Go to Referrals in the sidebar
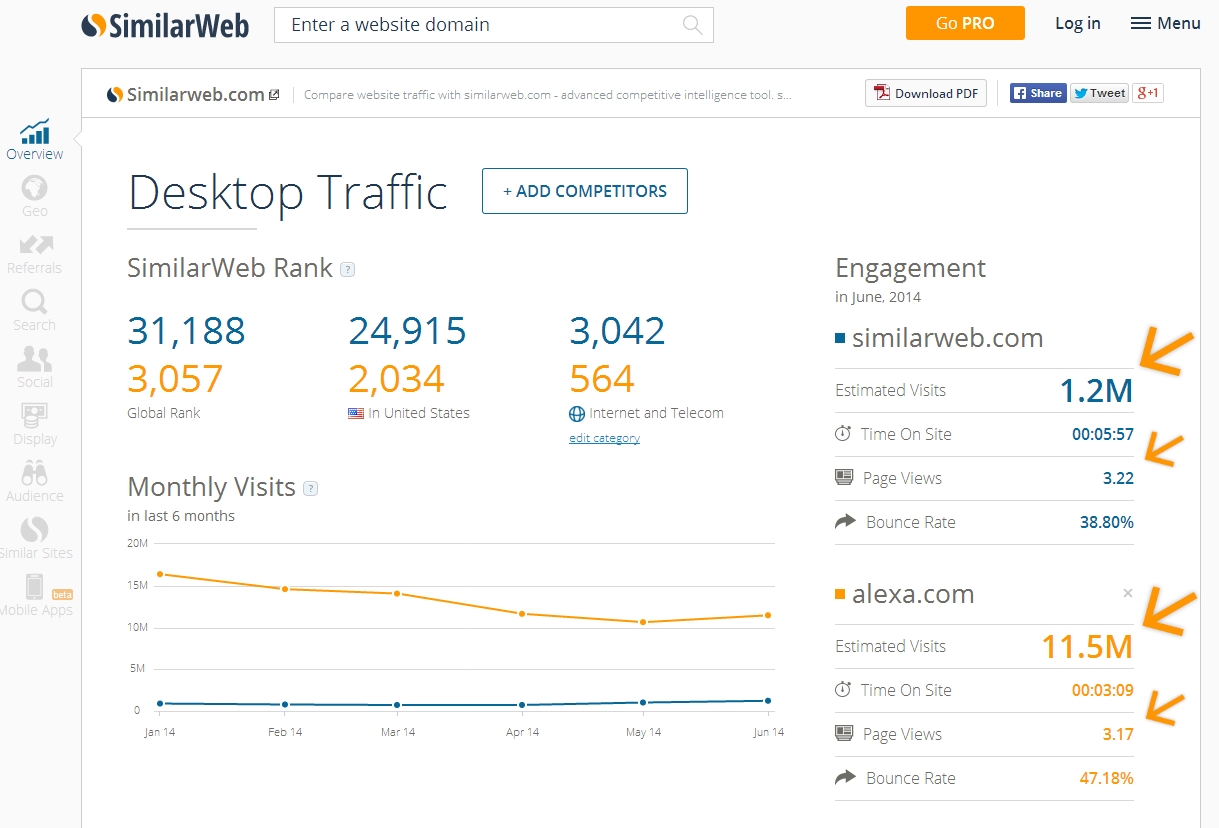Image resolution: width=1219 pixels, height=828 pixels. coord(34,254)
